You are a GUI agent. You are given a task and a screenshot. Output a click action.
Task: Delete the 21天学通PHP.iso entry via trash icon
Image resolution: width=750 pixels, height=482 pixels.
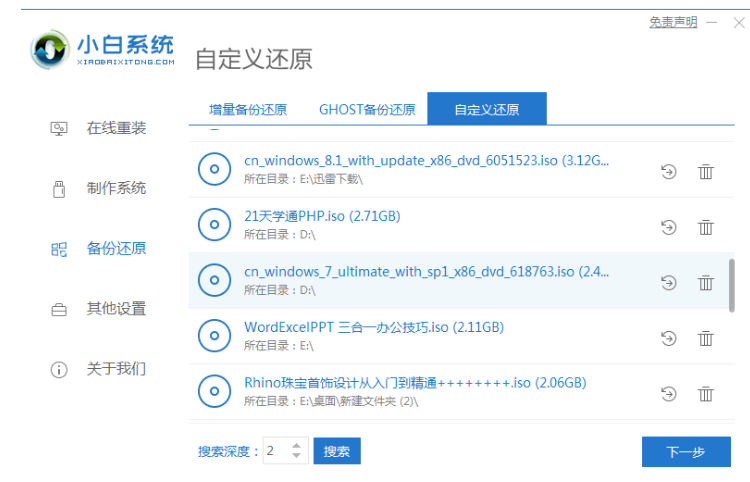click(x=706, y=227)
